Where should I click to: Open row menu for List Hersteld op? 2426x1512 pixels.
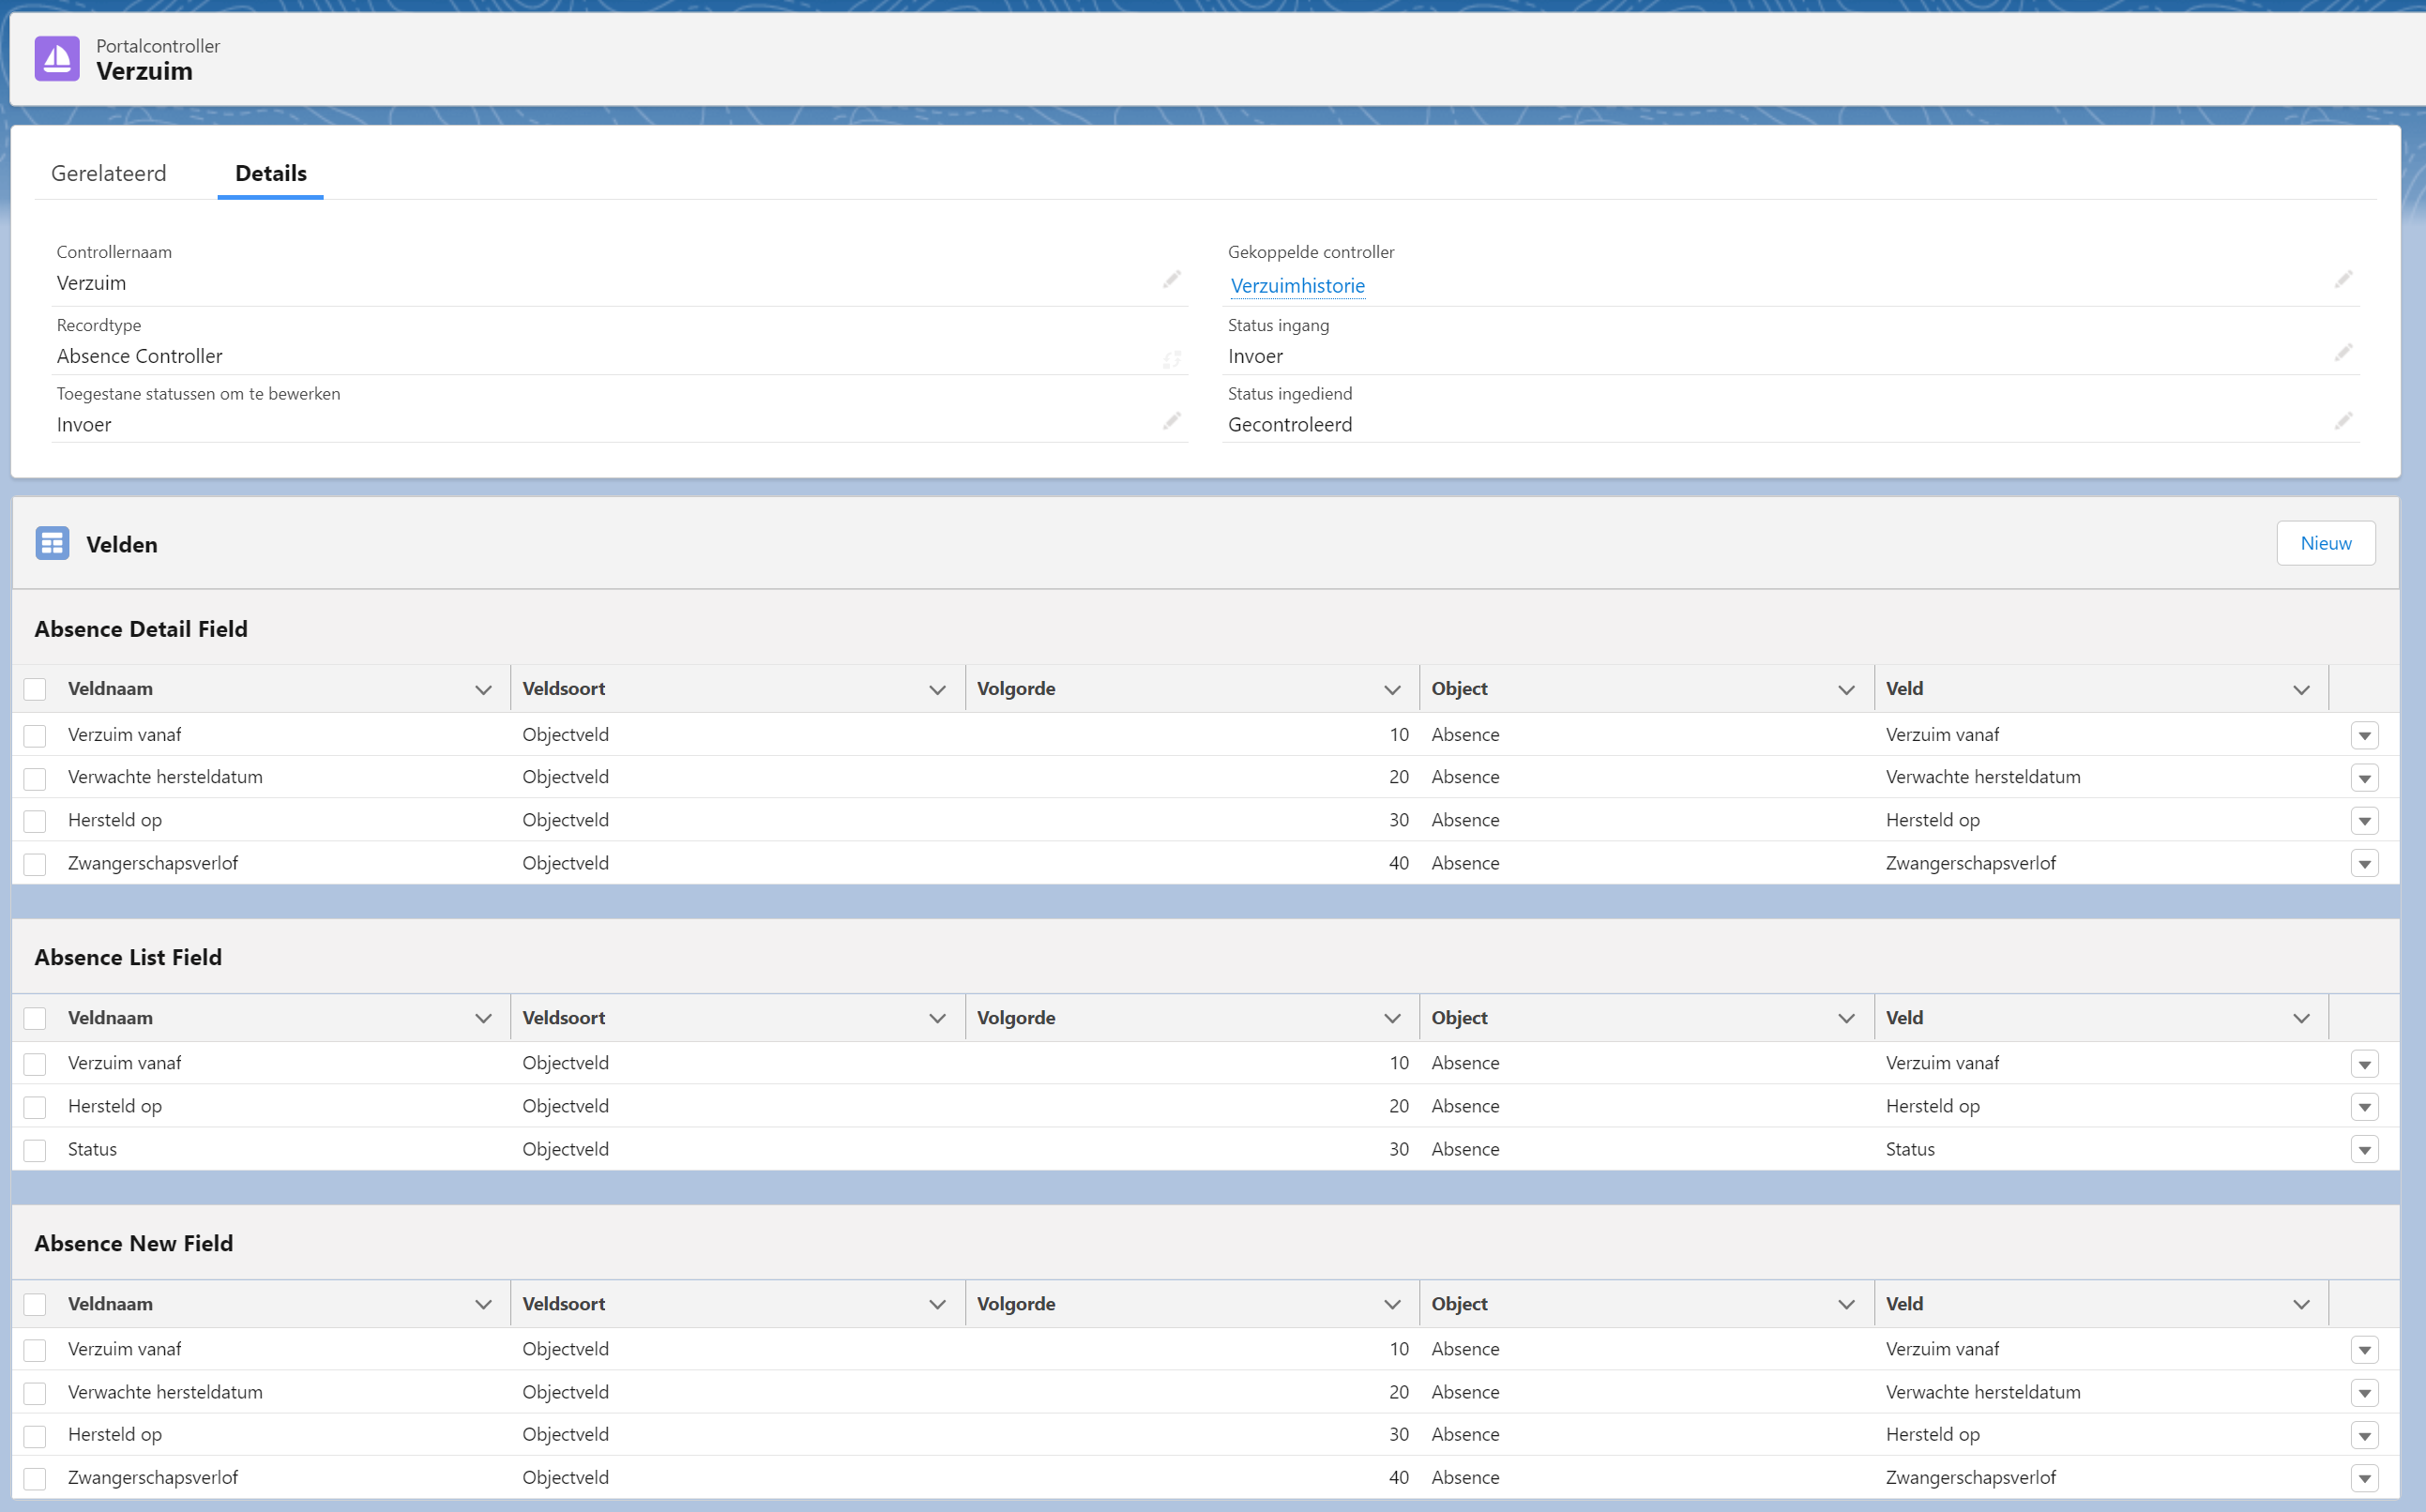(x=2364, y=1107)
